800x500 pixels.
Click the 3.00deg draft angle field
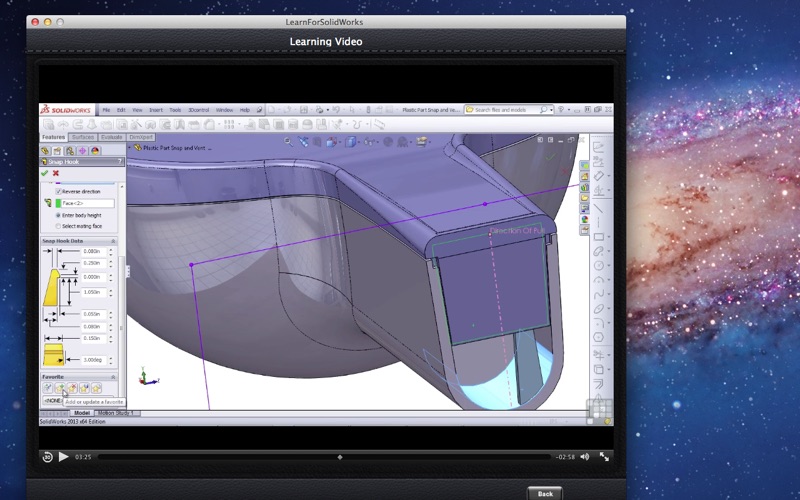pos(94,360)
